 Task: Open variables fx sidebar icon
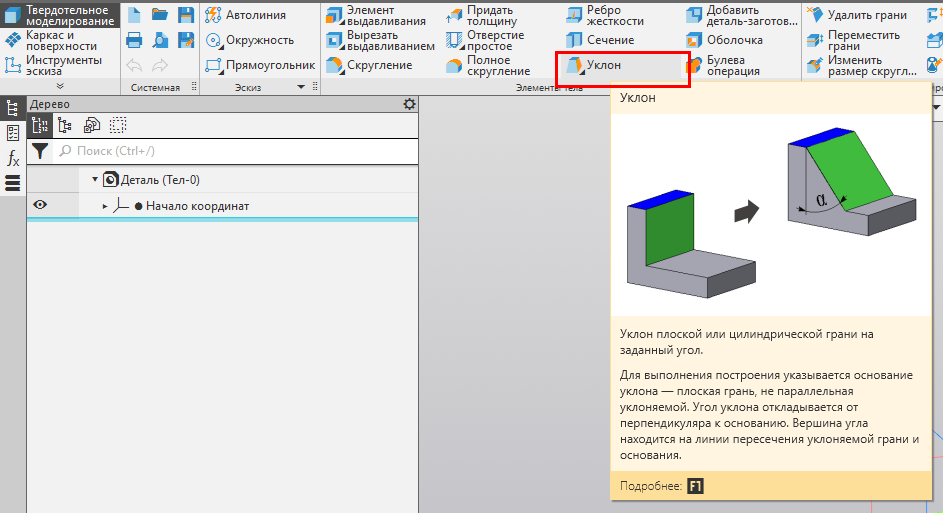coord(13,158)
